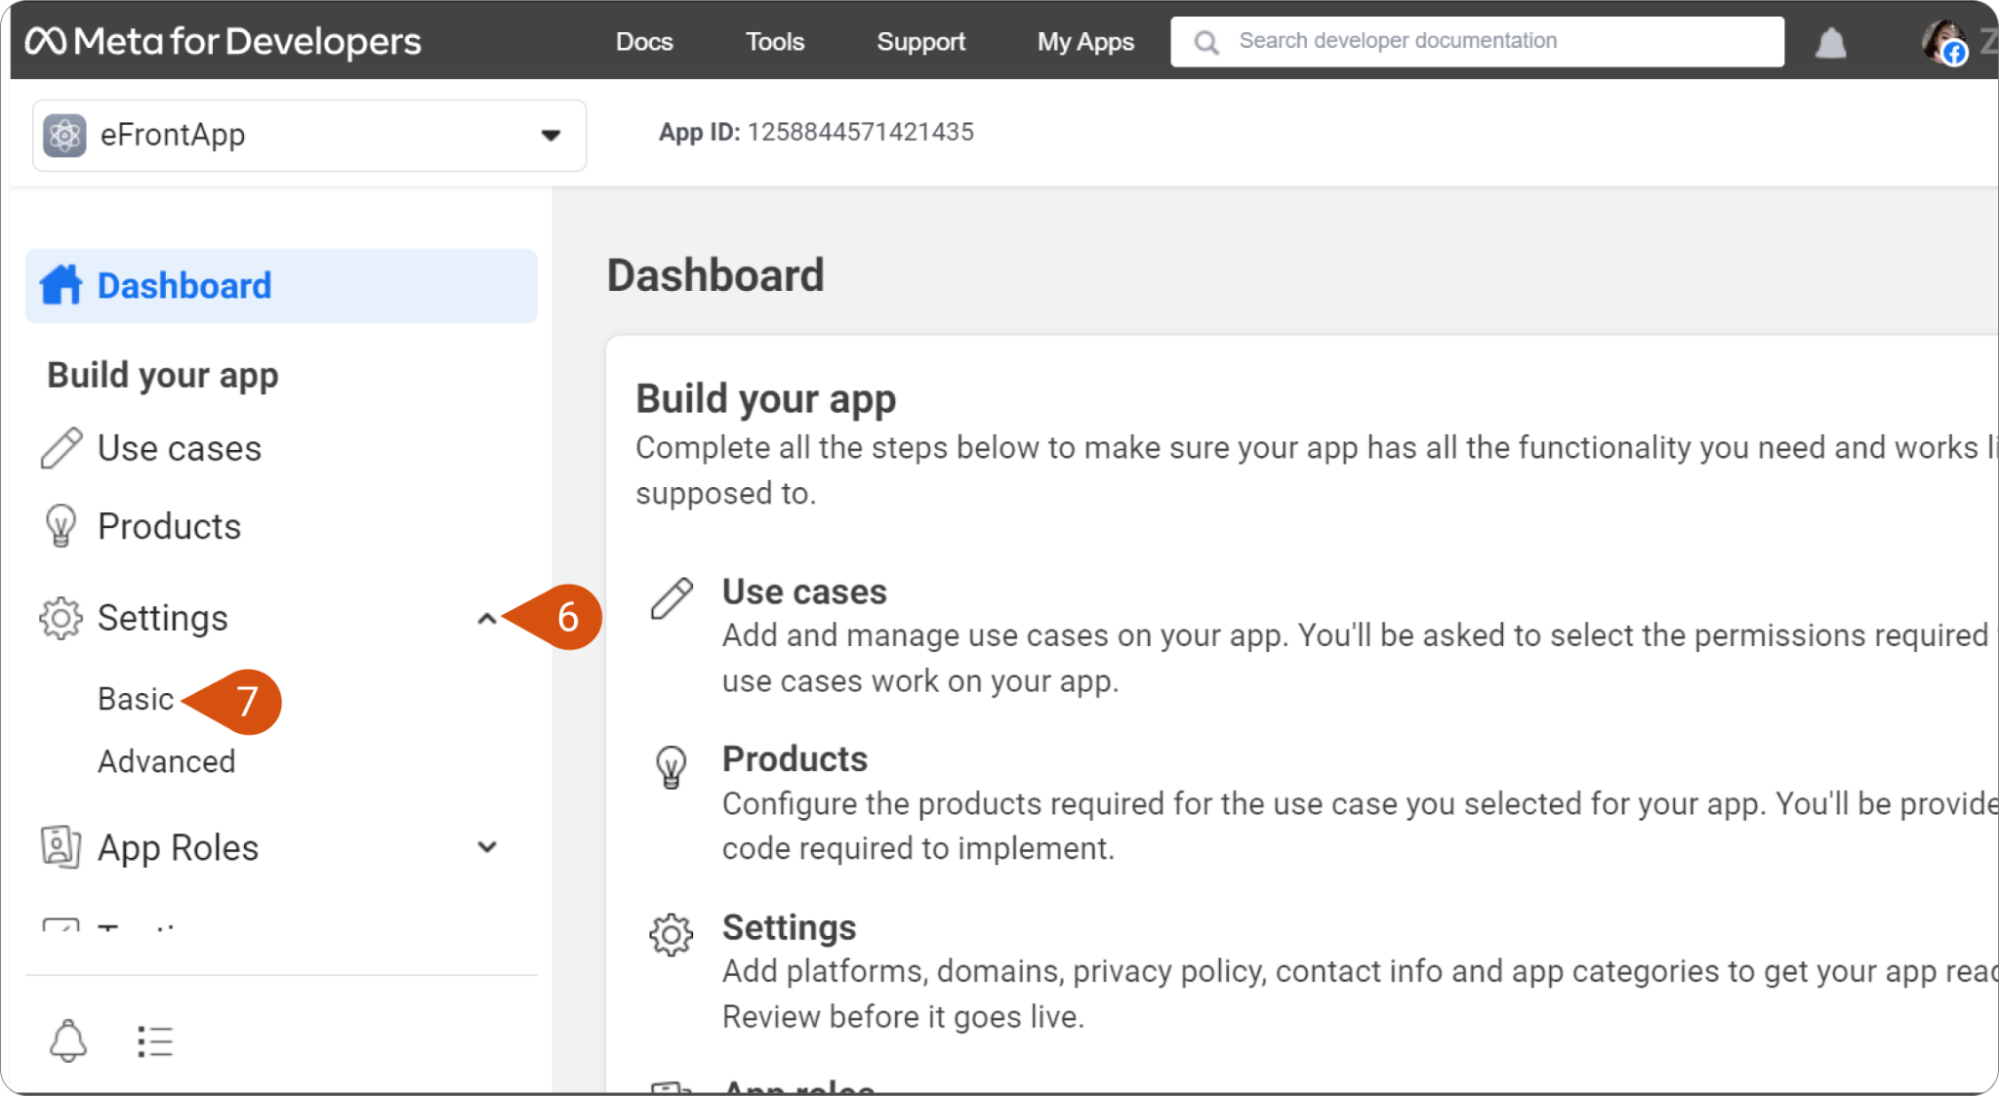This screenshot has height=1097, width=1999.
Task: Open notifications bell in top bar
Action: click(1830, 43)
